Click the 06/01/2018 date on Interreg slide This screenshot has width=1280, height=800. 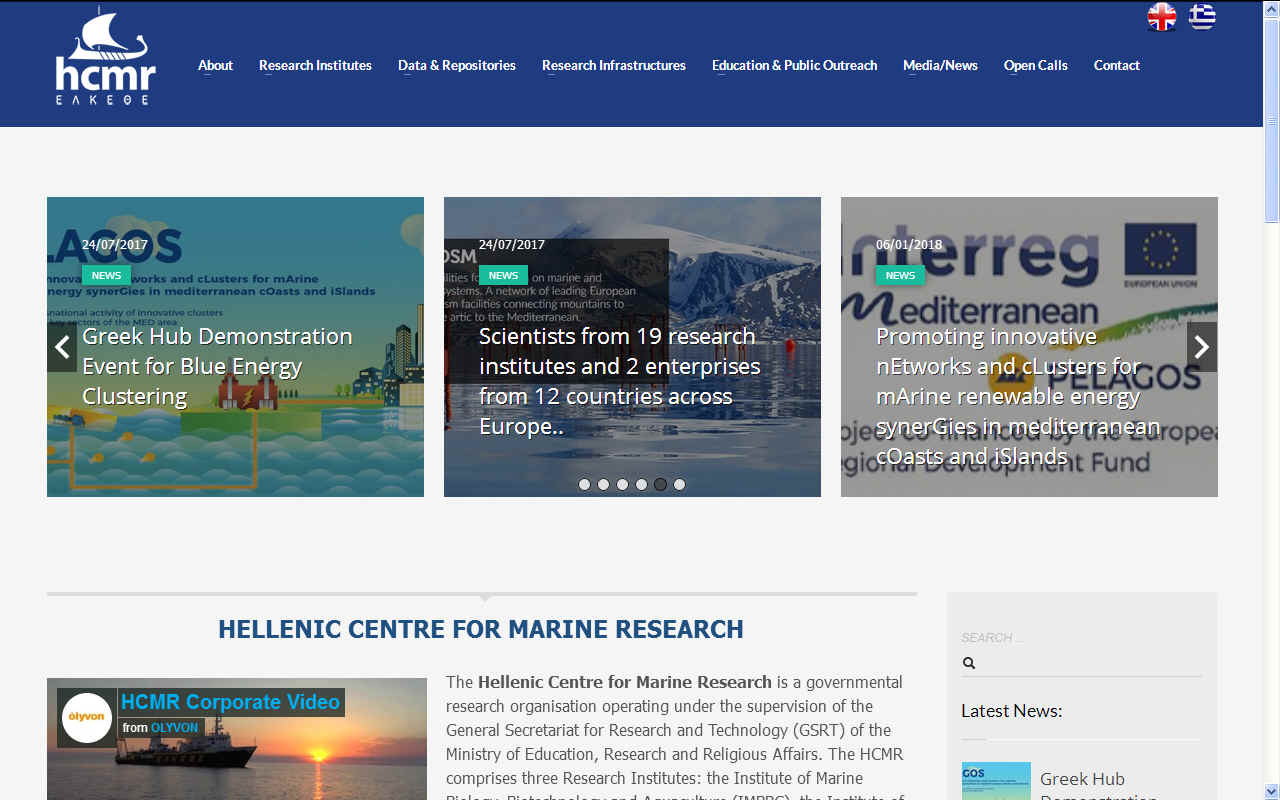pos(909,244)
